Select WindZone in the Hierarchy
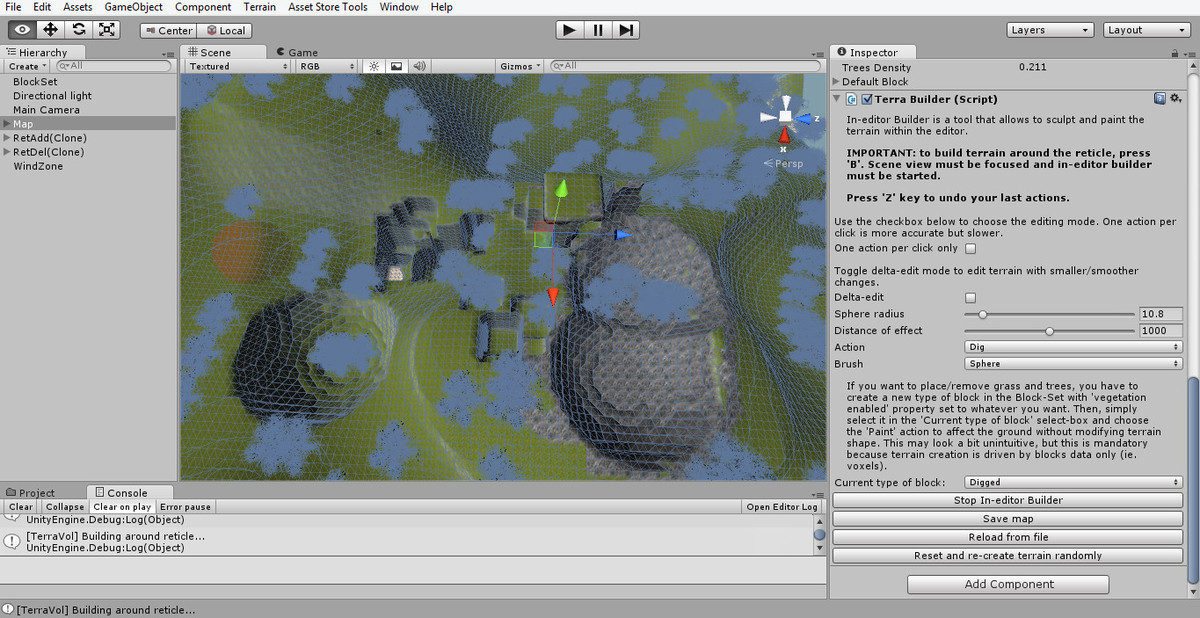1200x618 pixels. 38,166
